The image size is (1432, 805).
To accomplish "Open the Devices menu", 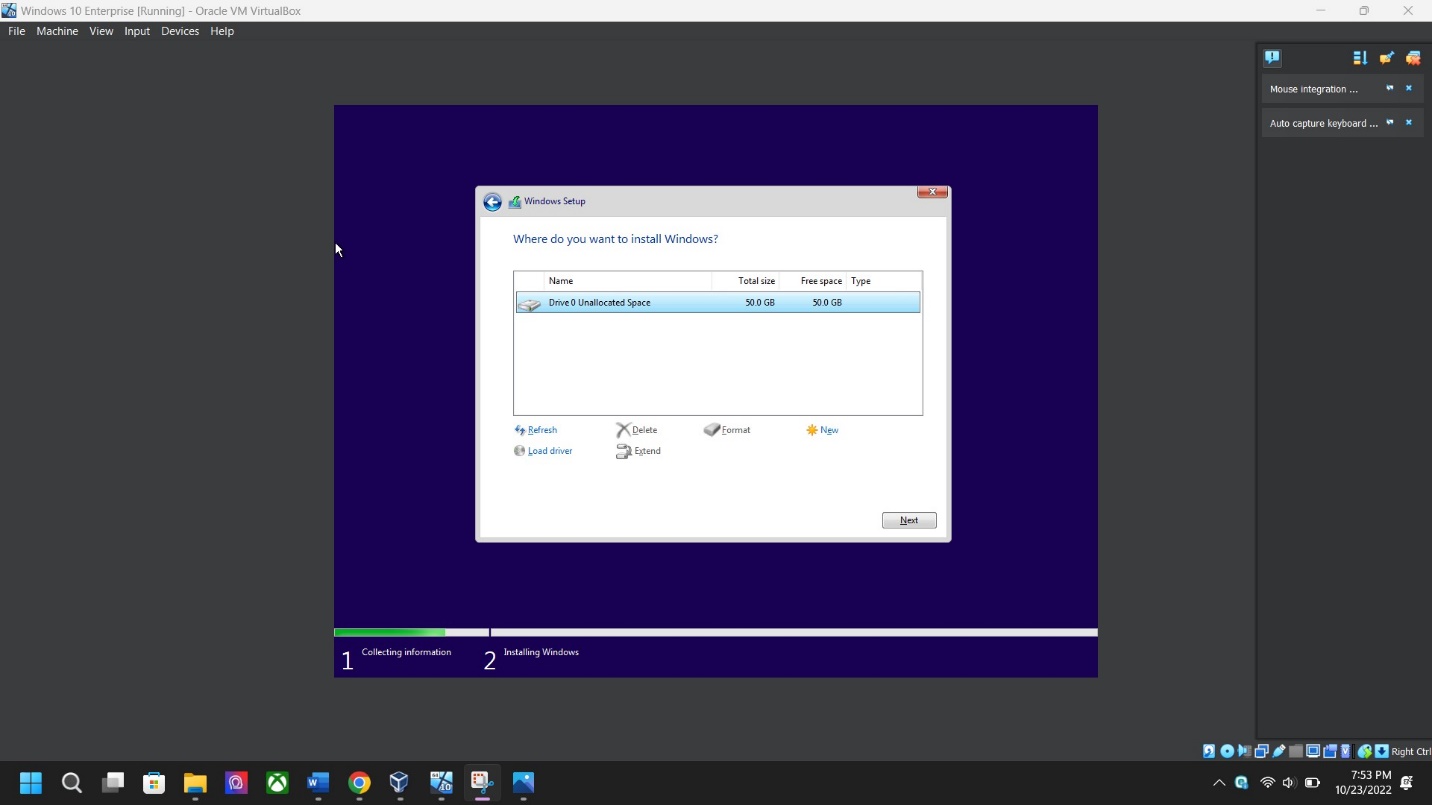I will [180, 31].
